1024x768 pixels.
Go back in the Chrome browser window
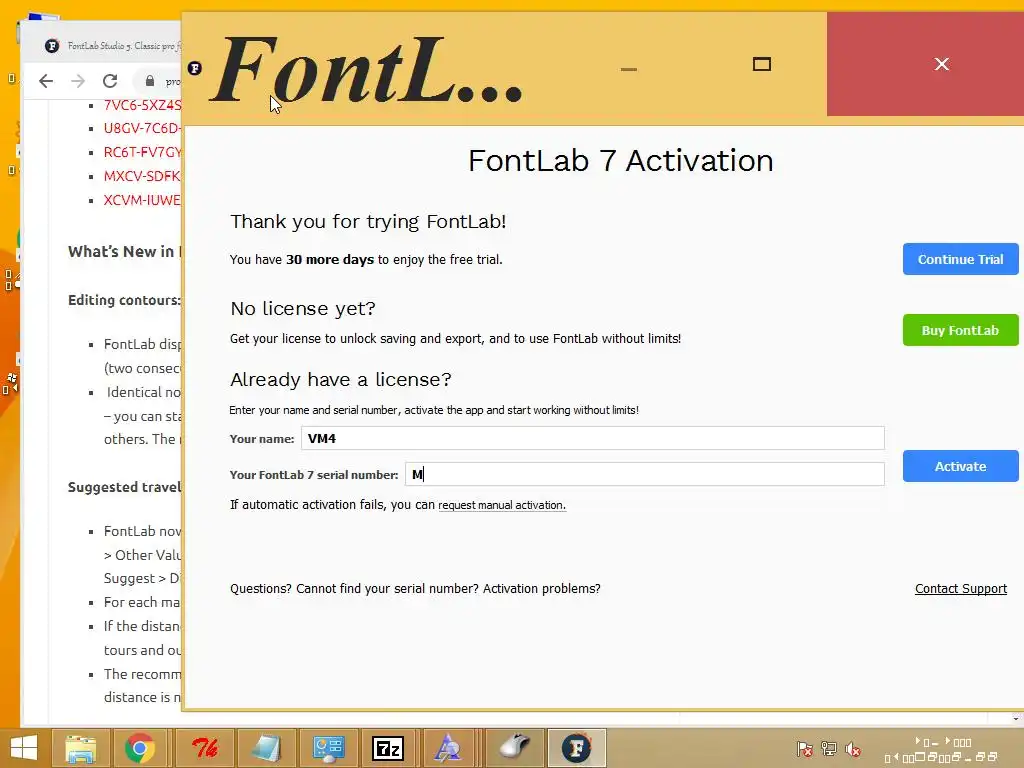coord(46,81)
